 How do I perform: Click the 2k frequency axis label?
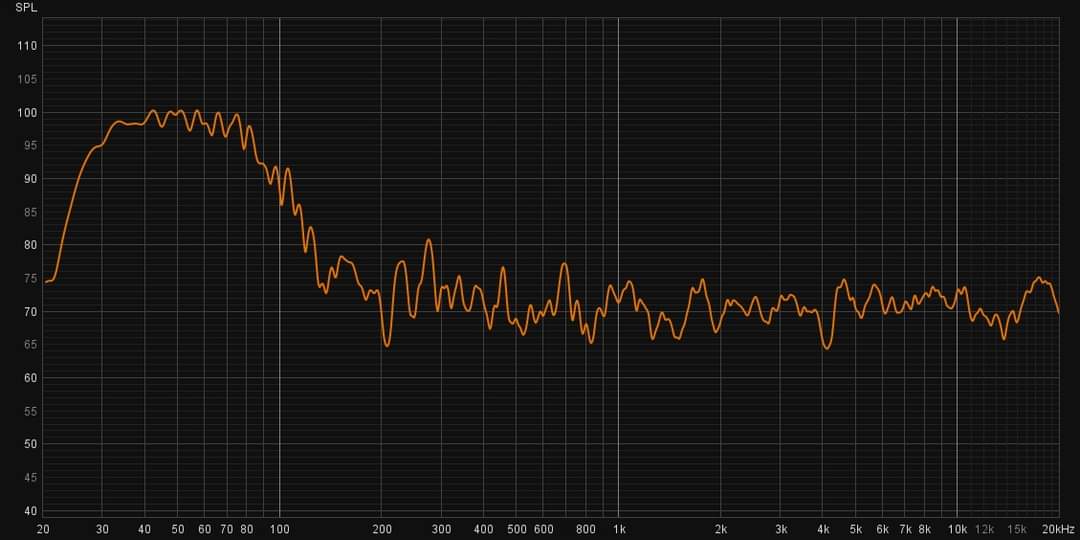click(x=721, y=529)
